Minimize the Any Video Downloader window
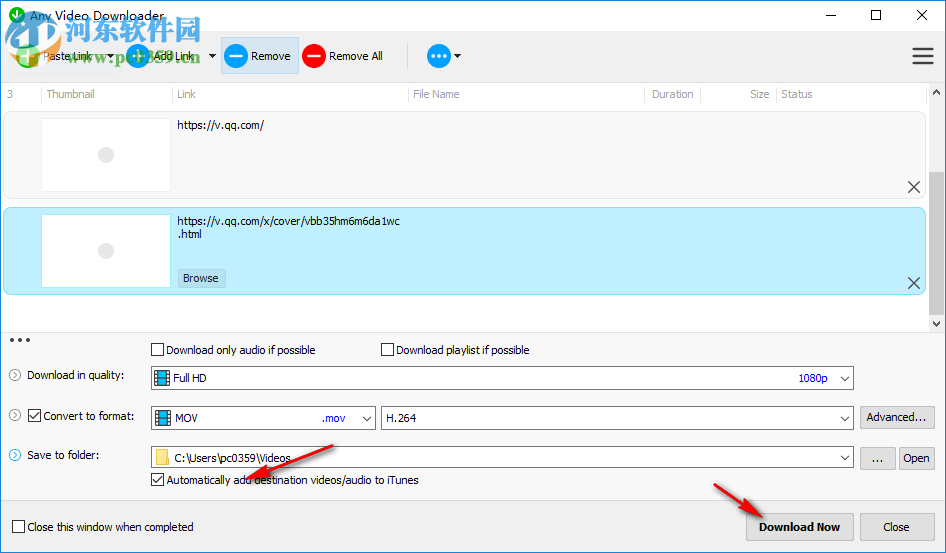Screen dimensions: 946x553 pyautogui.click(x=831, y=15)
